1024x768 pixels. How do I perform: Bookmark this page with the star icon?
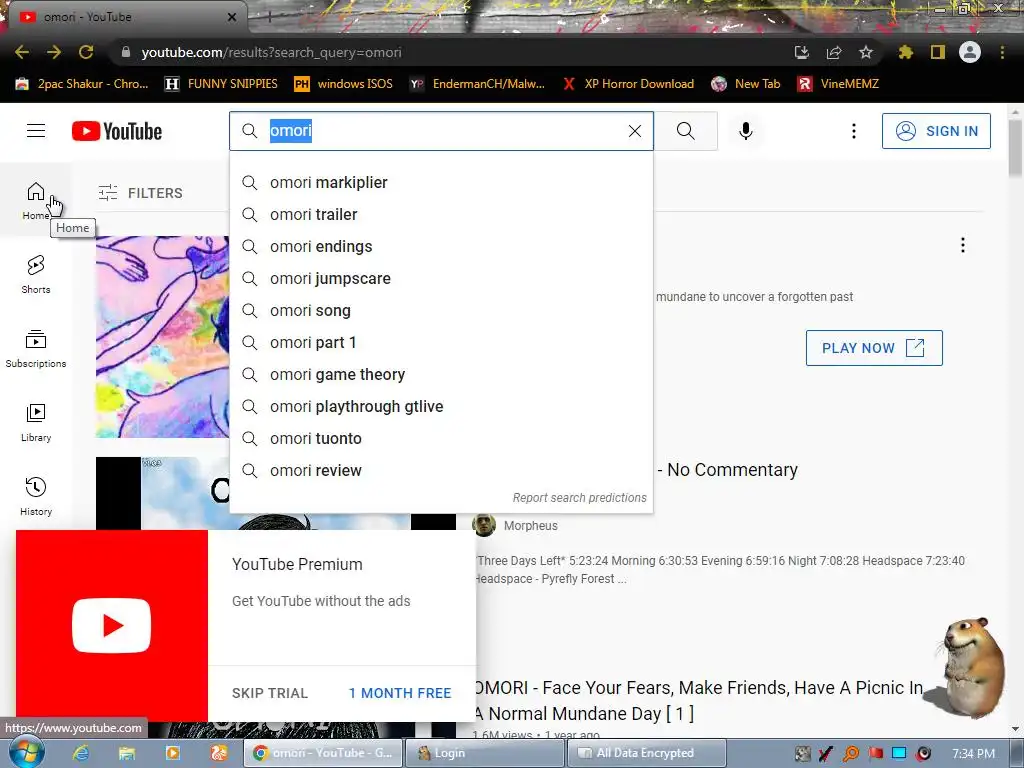pos(865,52)
